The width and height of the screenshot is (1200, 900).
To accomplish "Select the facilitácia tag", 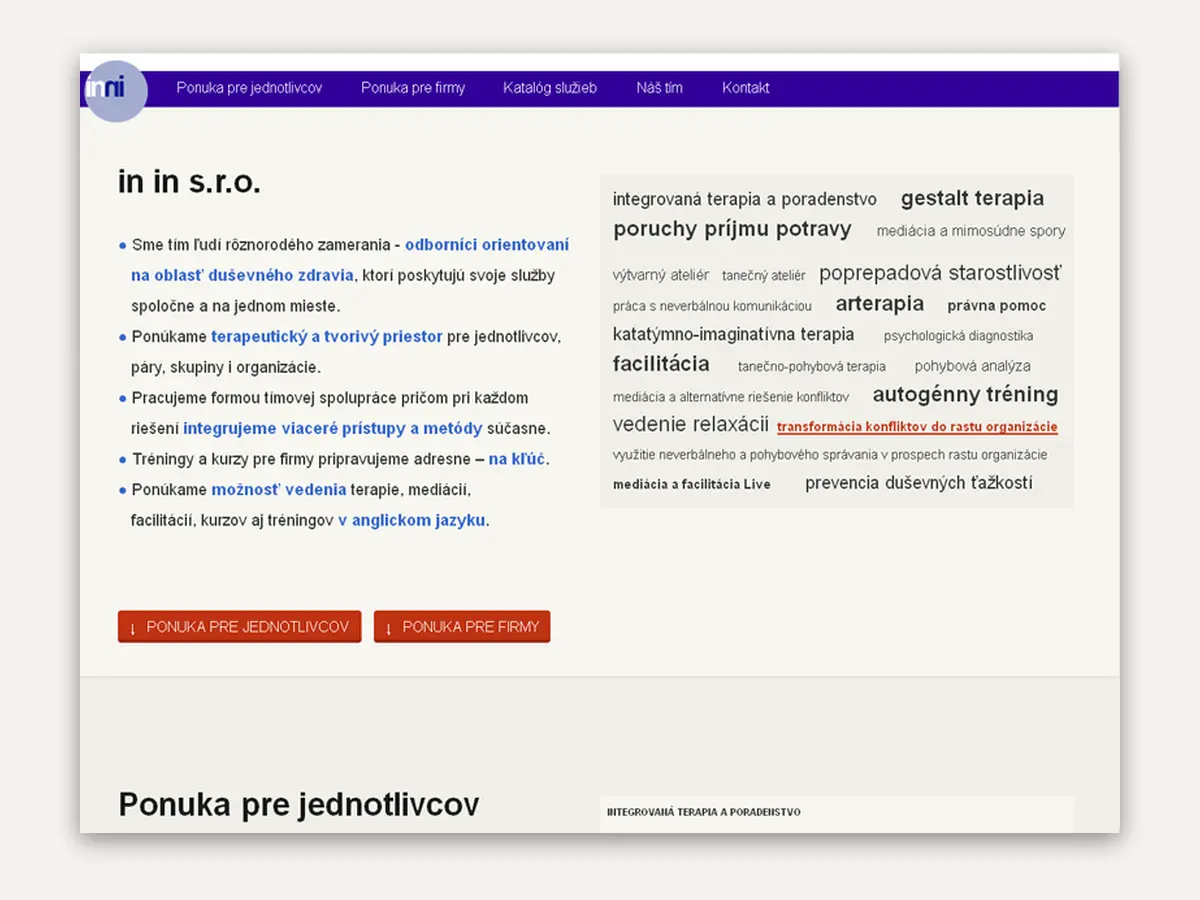I will [x=661, y=364].
